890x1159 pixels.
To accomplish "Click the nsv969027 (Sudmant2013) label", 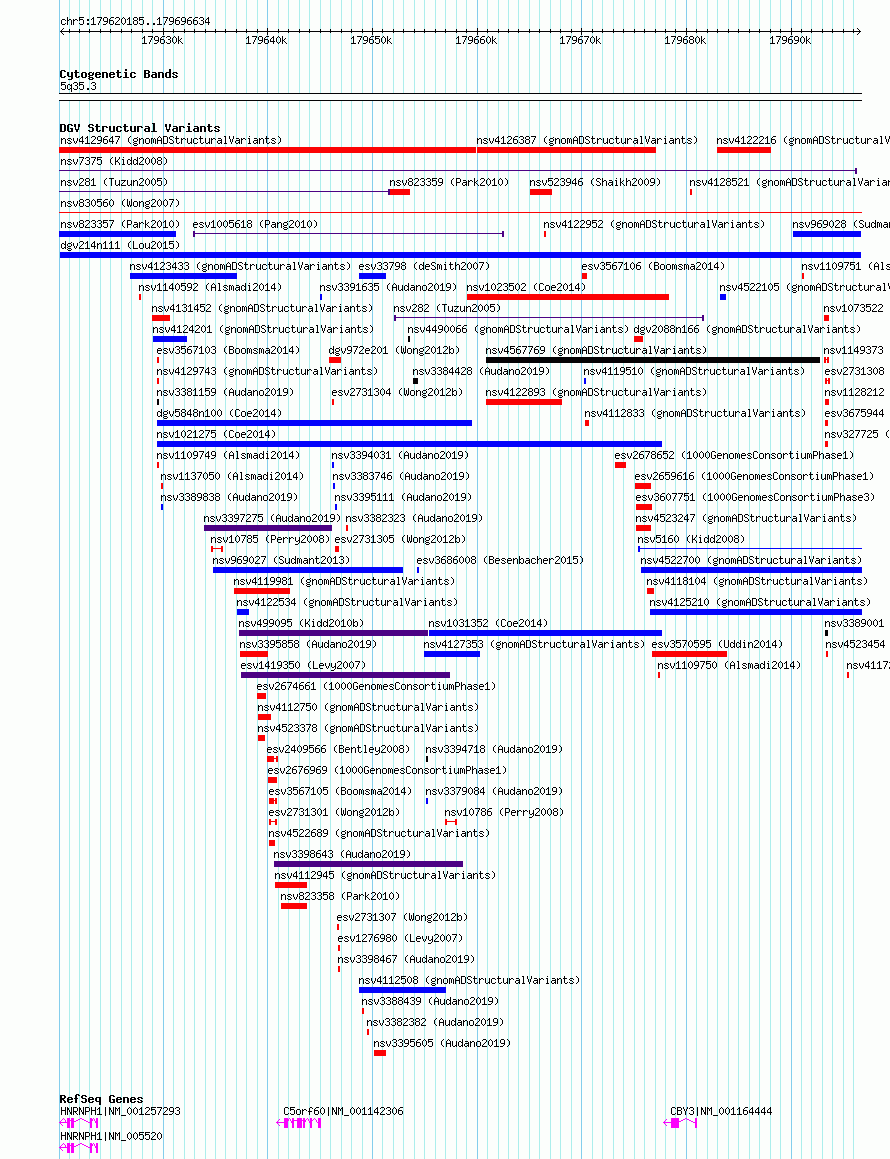I will click(x=282, y=561).
